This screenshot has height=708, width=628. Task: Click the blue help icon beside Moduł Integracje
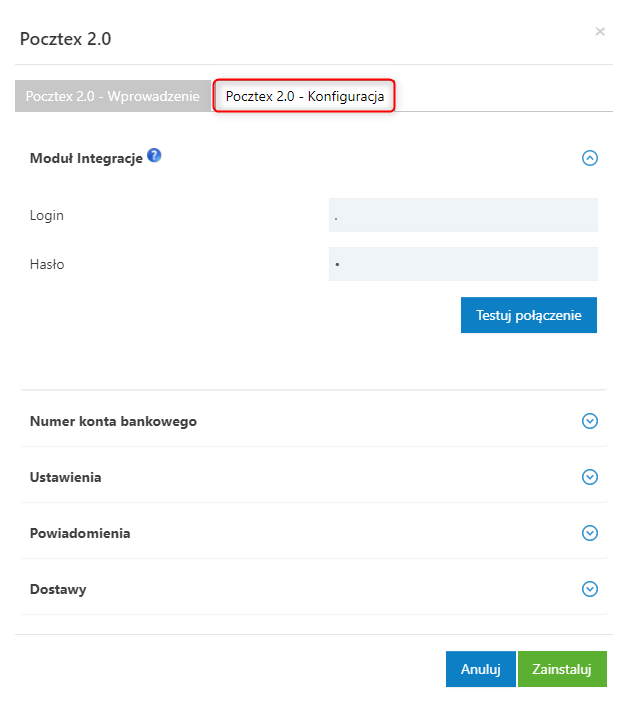point(154,155)
